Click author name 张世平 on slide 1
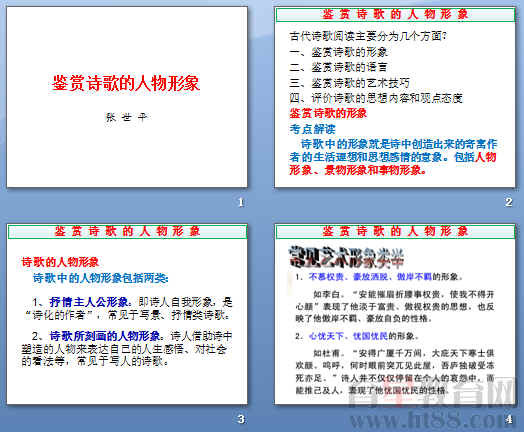Screen dimensions: 524x432 pyautogui.click(x=126, y=117)
